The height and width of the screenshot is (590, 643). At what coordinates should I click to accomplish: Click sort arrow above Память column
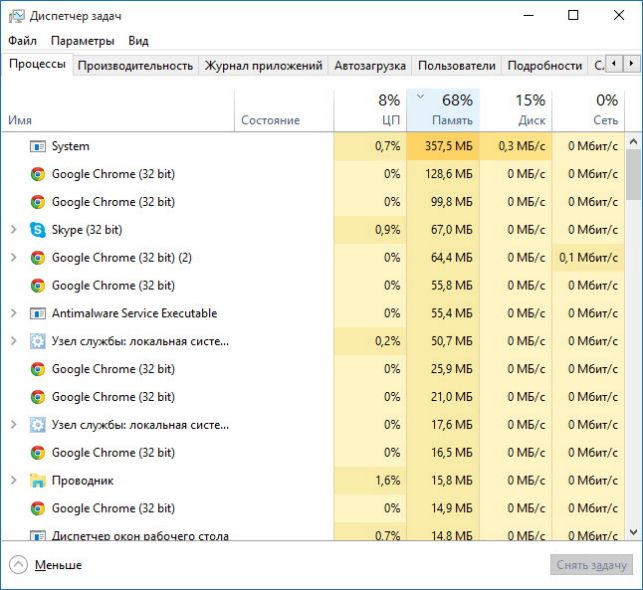tap(420, 97)
